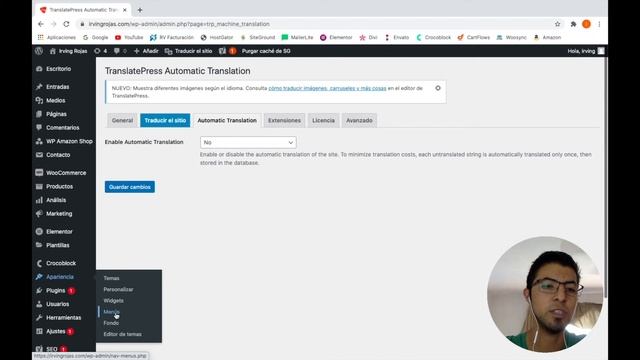Open the Google bookmark
640x360 pixels.
pyautogui.click(x=96, y=38)
